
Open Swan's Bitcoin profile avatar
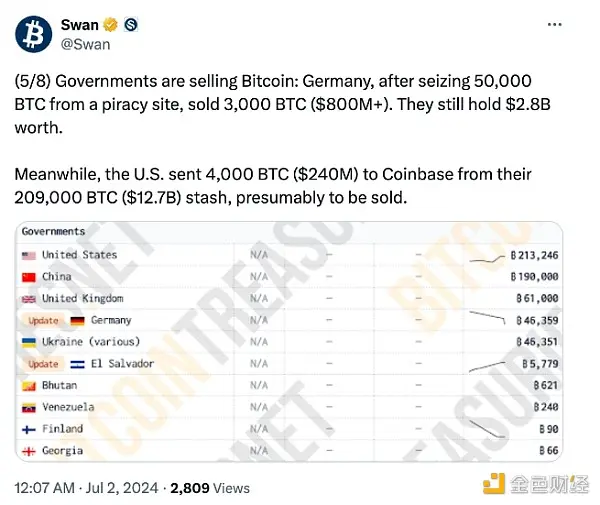(x=34, y=34)
